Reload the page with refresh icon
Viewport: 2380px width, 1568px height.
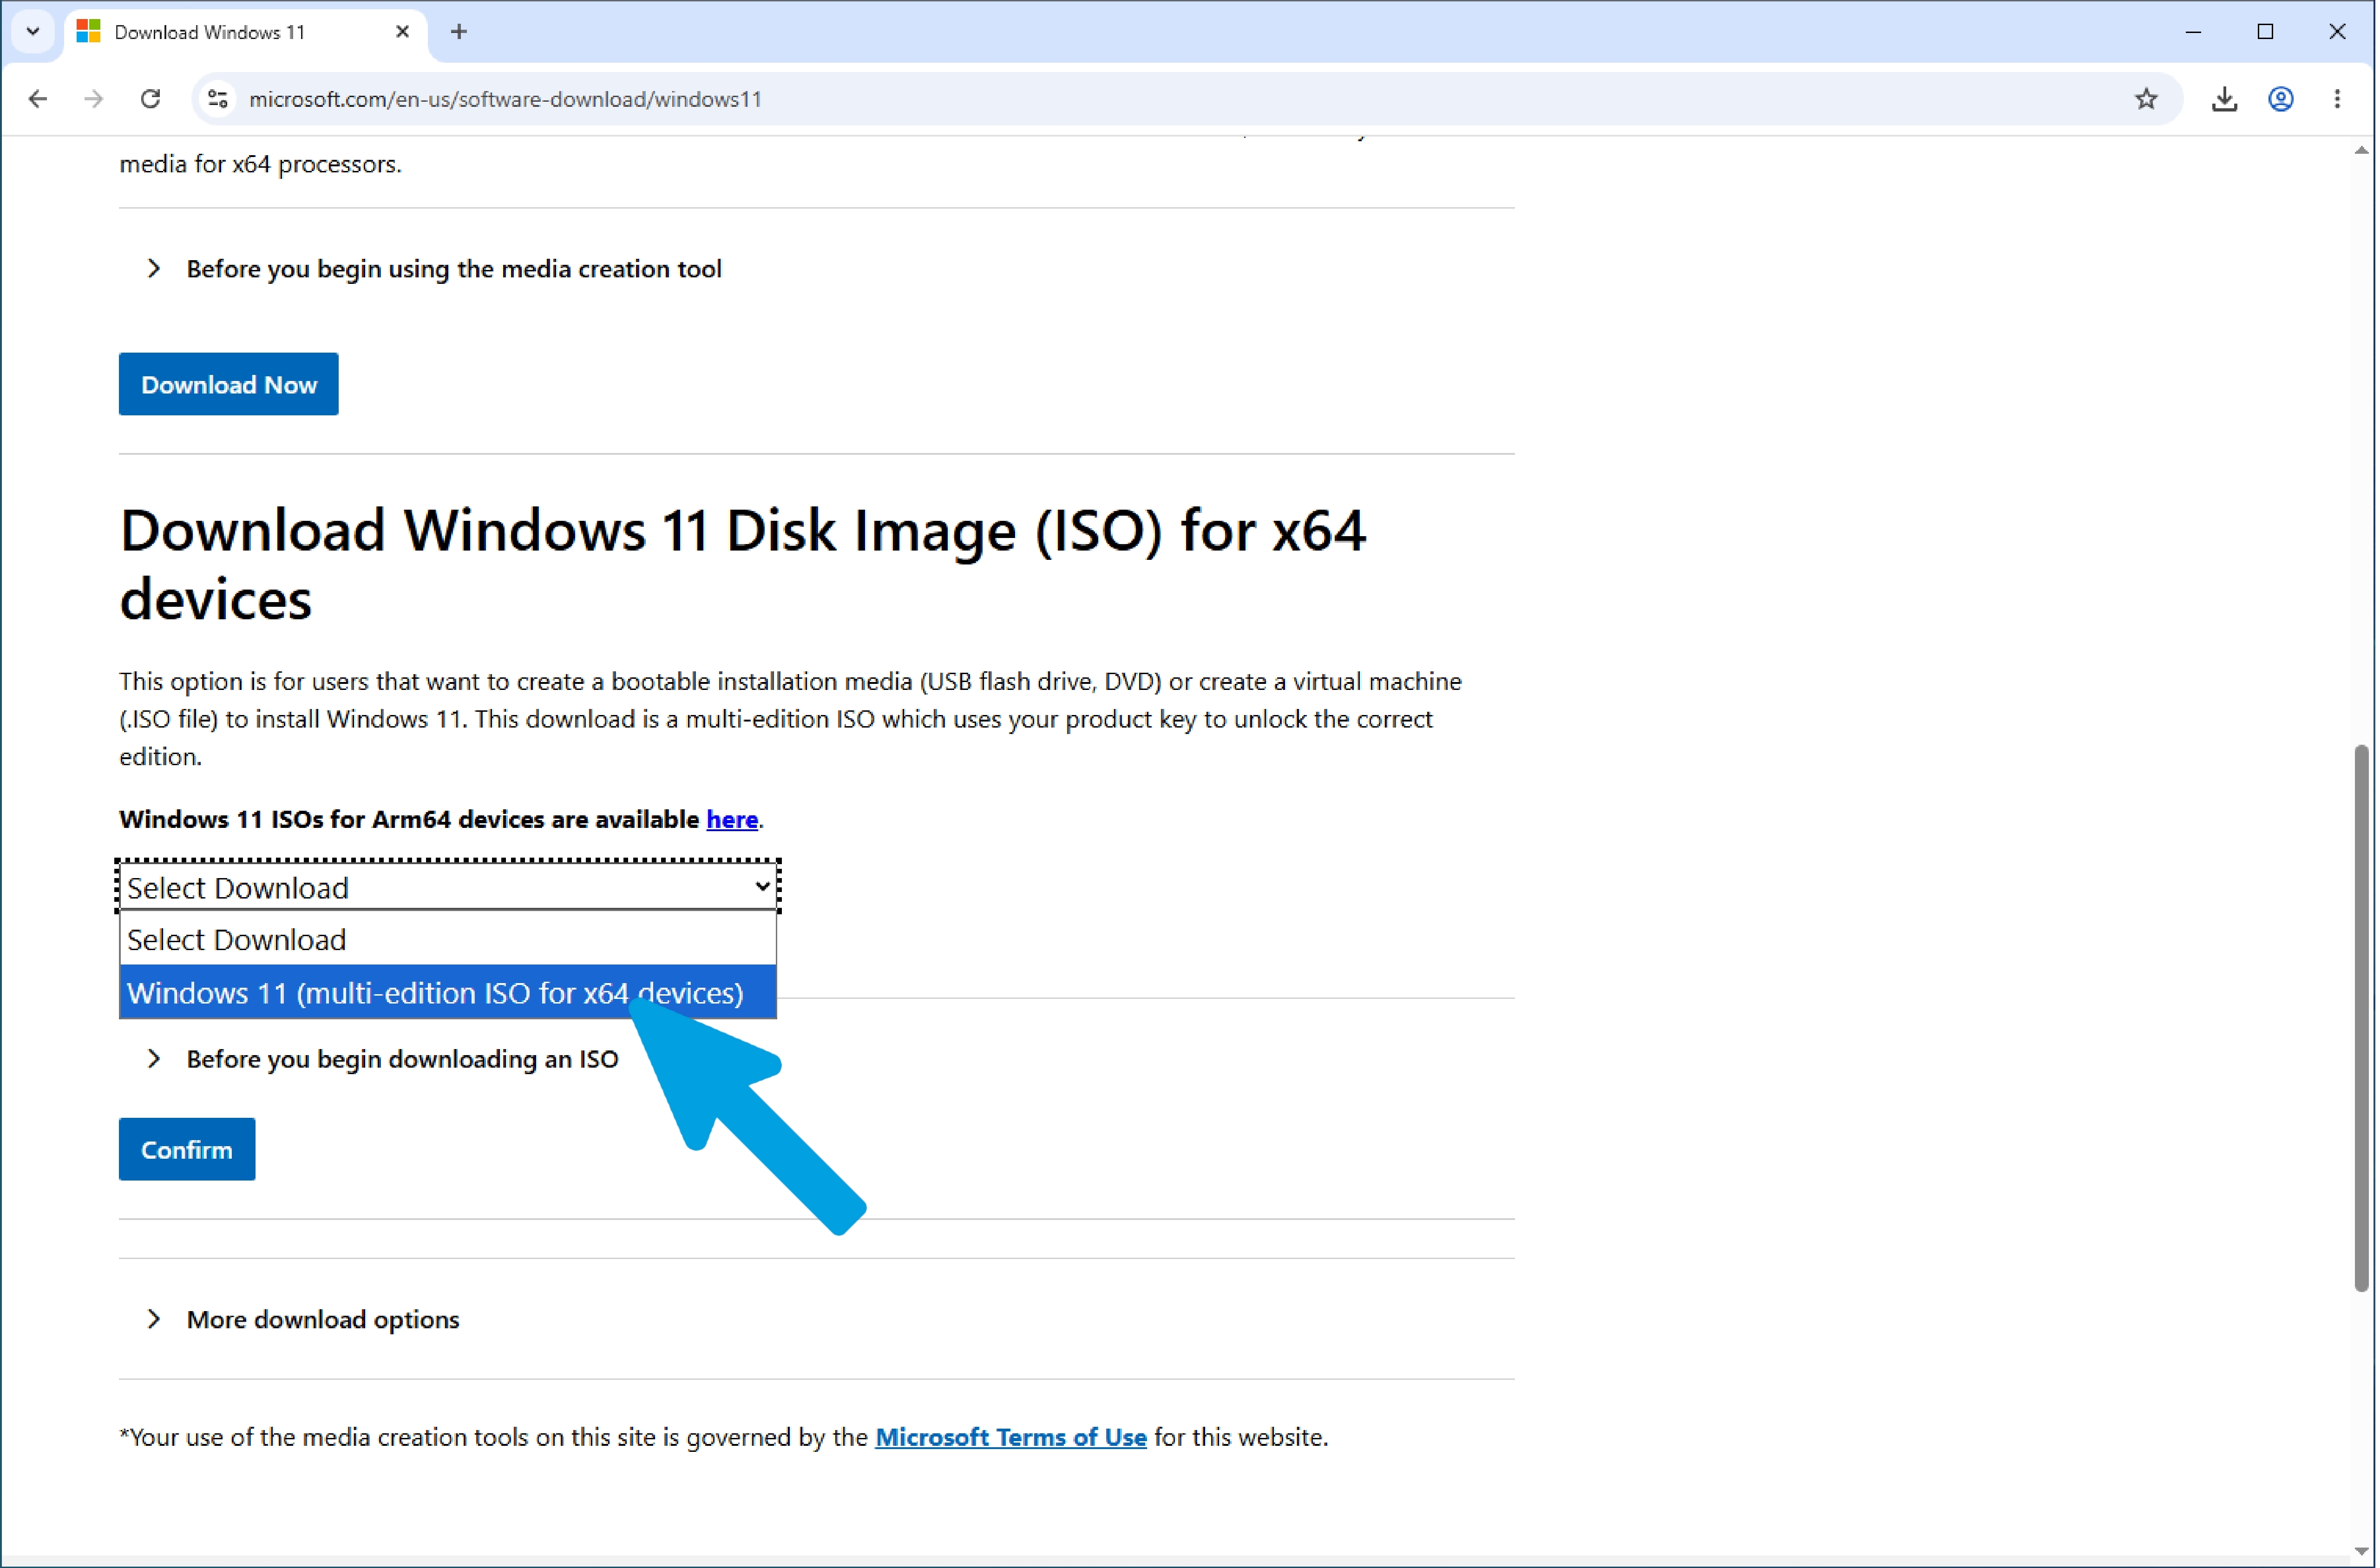[151, 99]
